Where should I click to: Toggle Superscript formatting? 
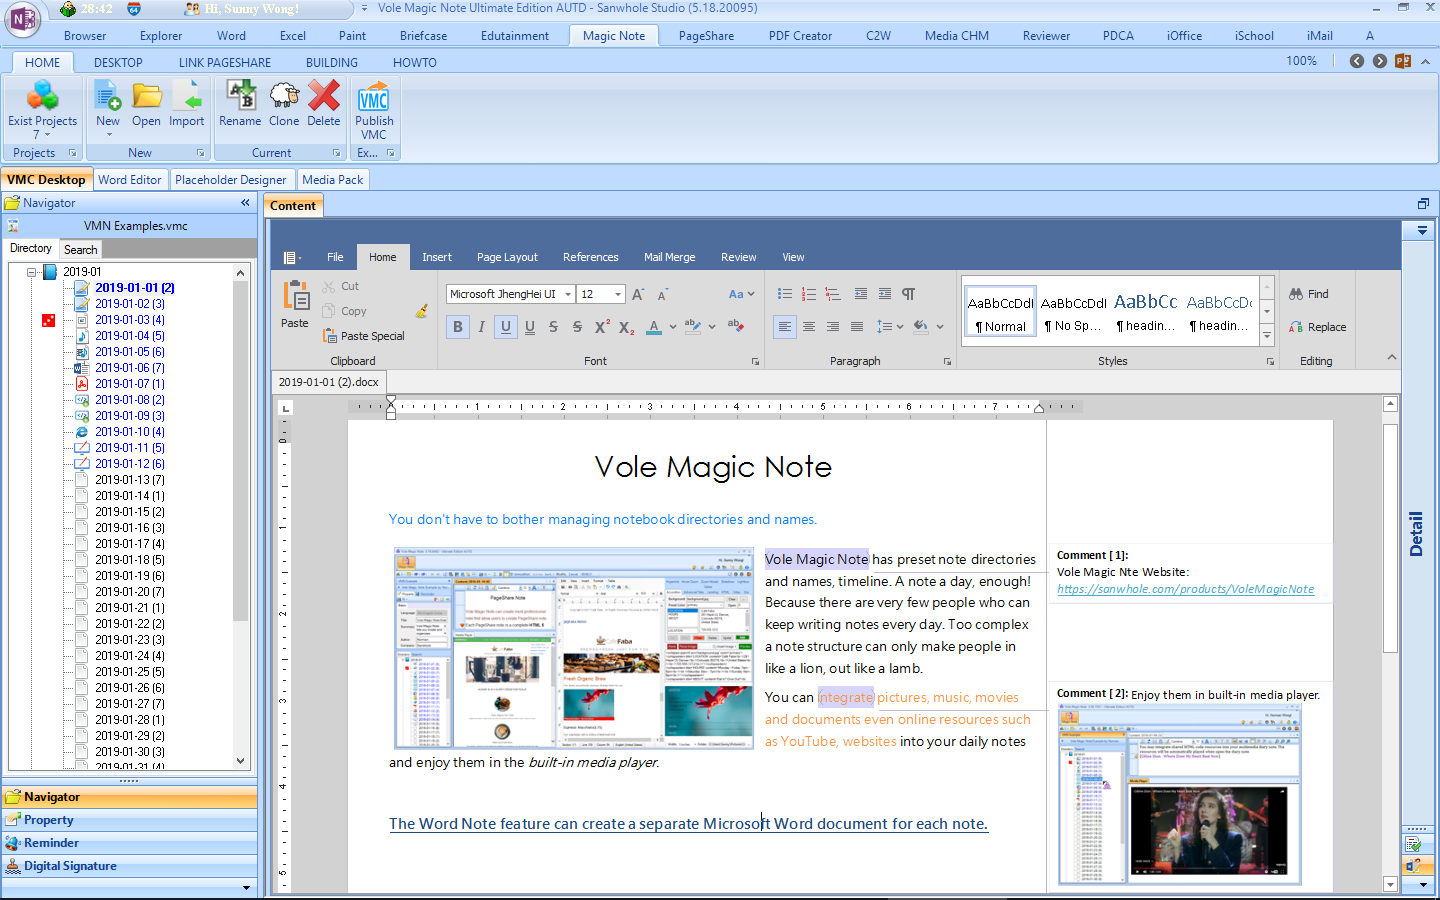(x=602, y=327)
